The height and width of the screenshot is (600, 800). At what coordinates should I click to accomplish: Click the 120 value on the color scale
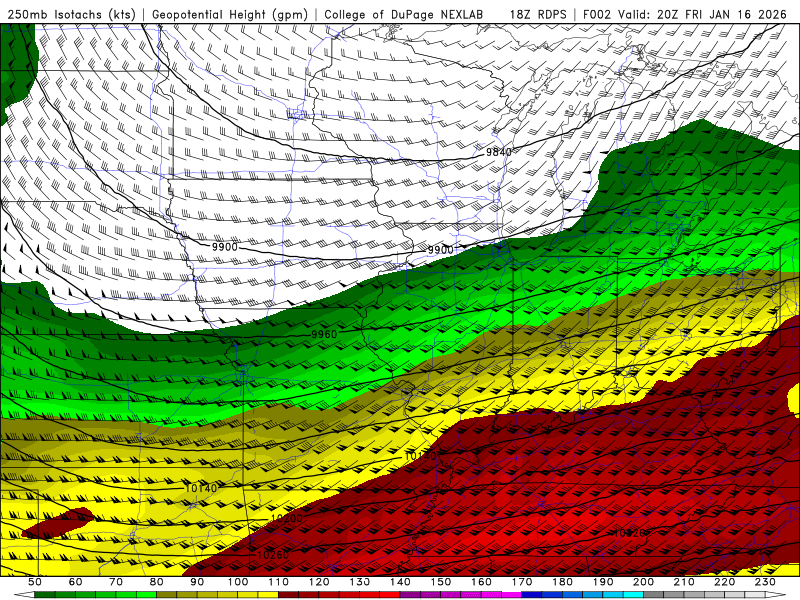(319, 582)
